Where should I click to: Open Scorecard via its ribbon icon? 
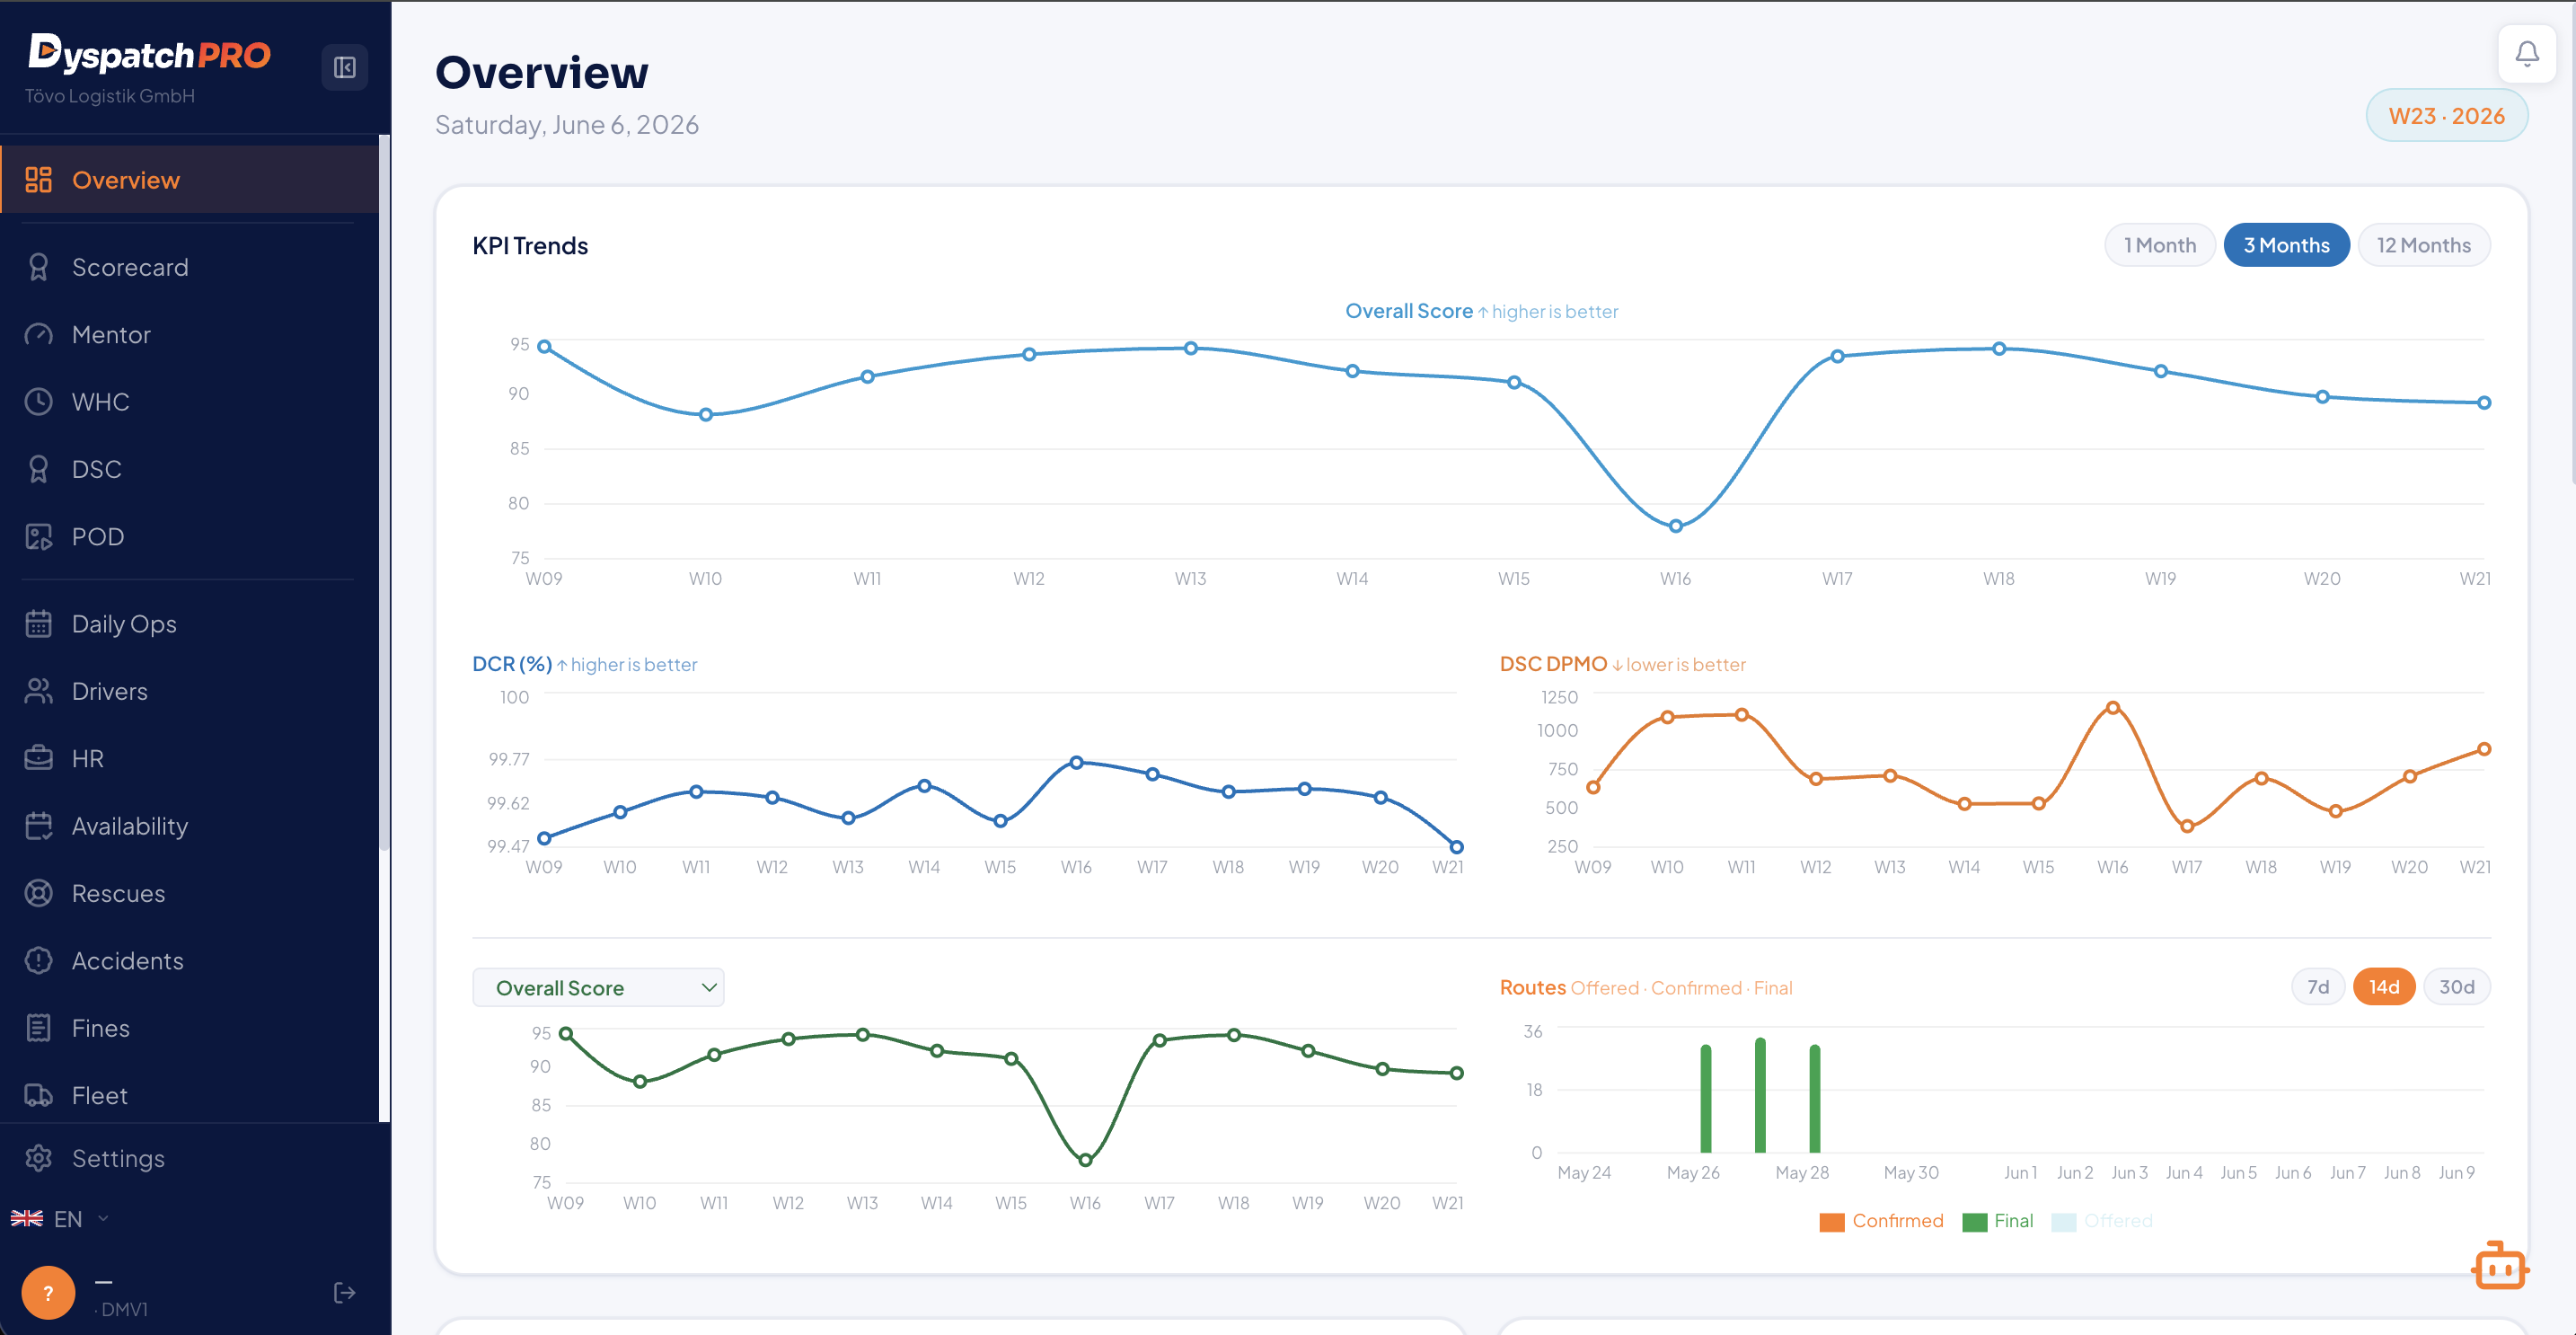[38, 267]
